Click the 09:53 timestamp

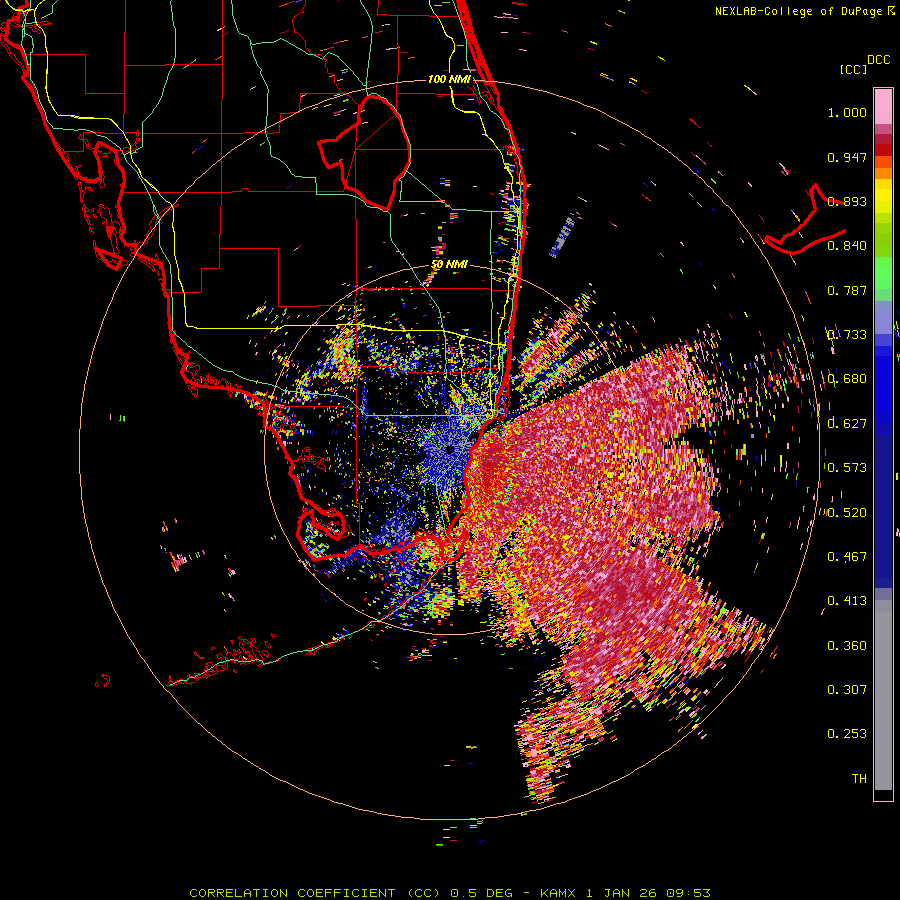pos(688,893)
